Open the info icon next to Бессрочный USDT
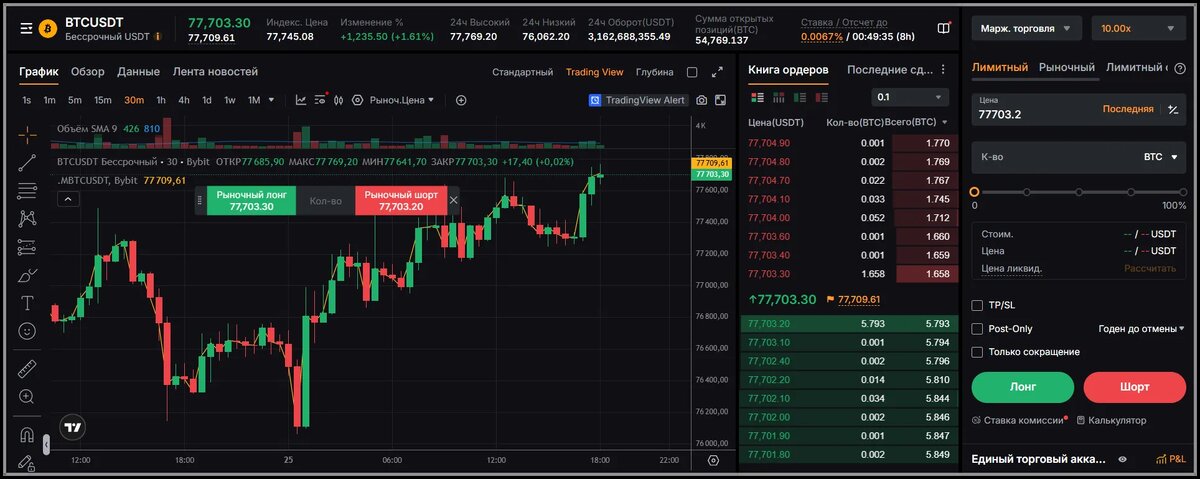 pos(158,37)
